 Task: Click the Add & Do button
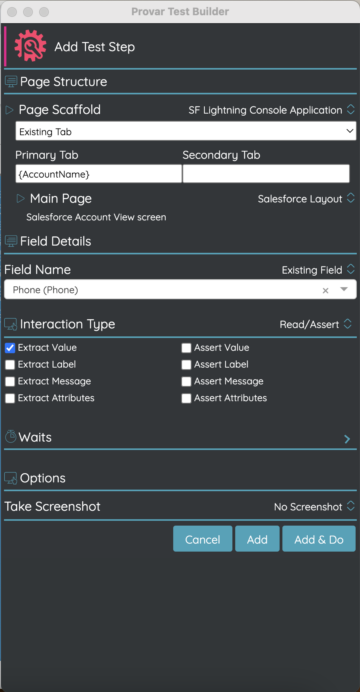tap(319, 539)
